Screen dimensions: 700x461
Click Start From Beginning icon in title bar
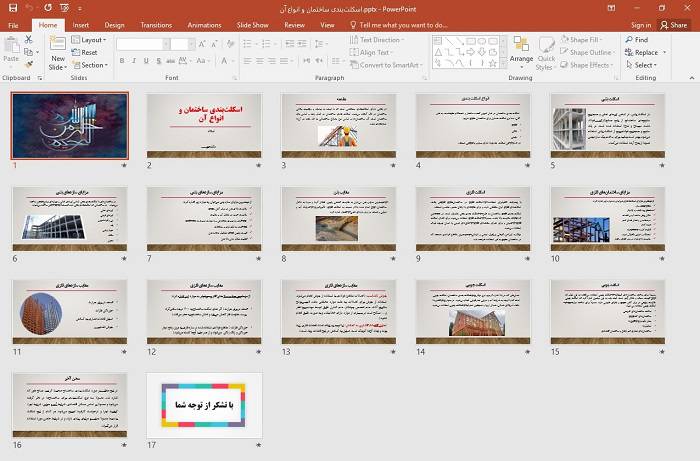[64, 8]
